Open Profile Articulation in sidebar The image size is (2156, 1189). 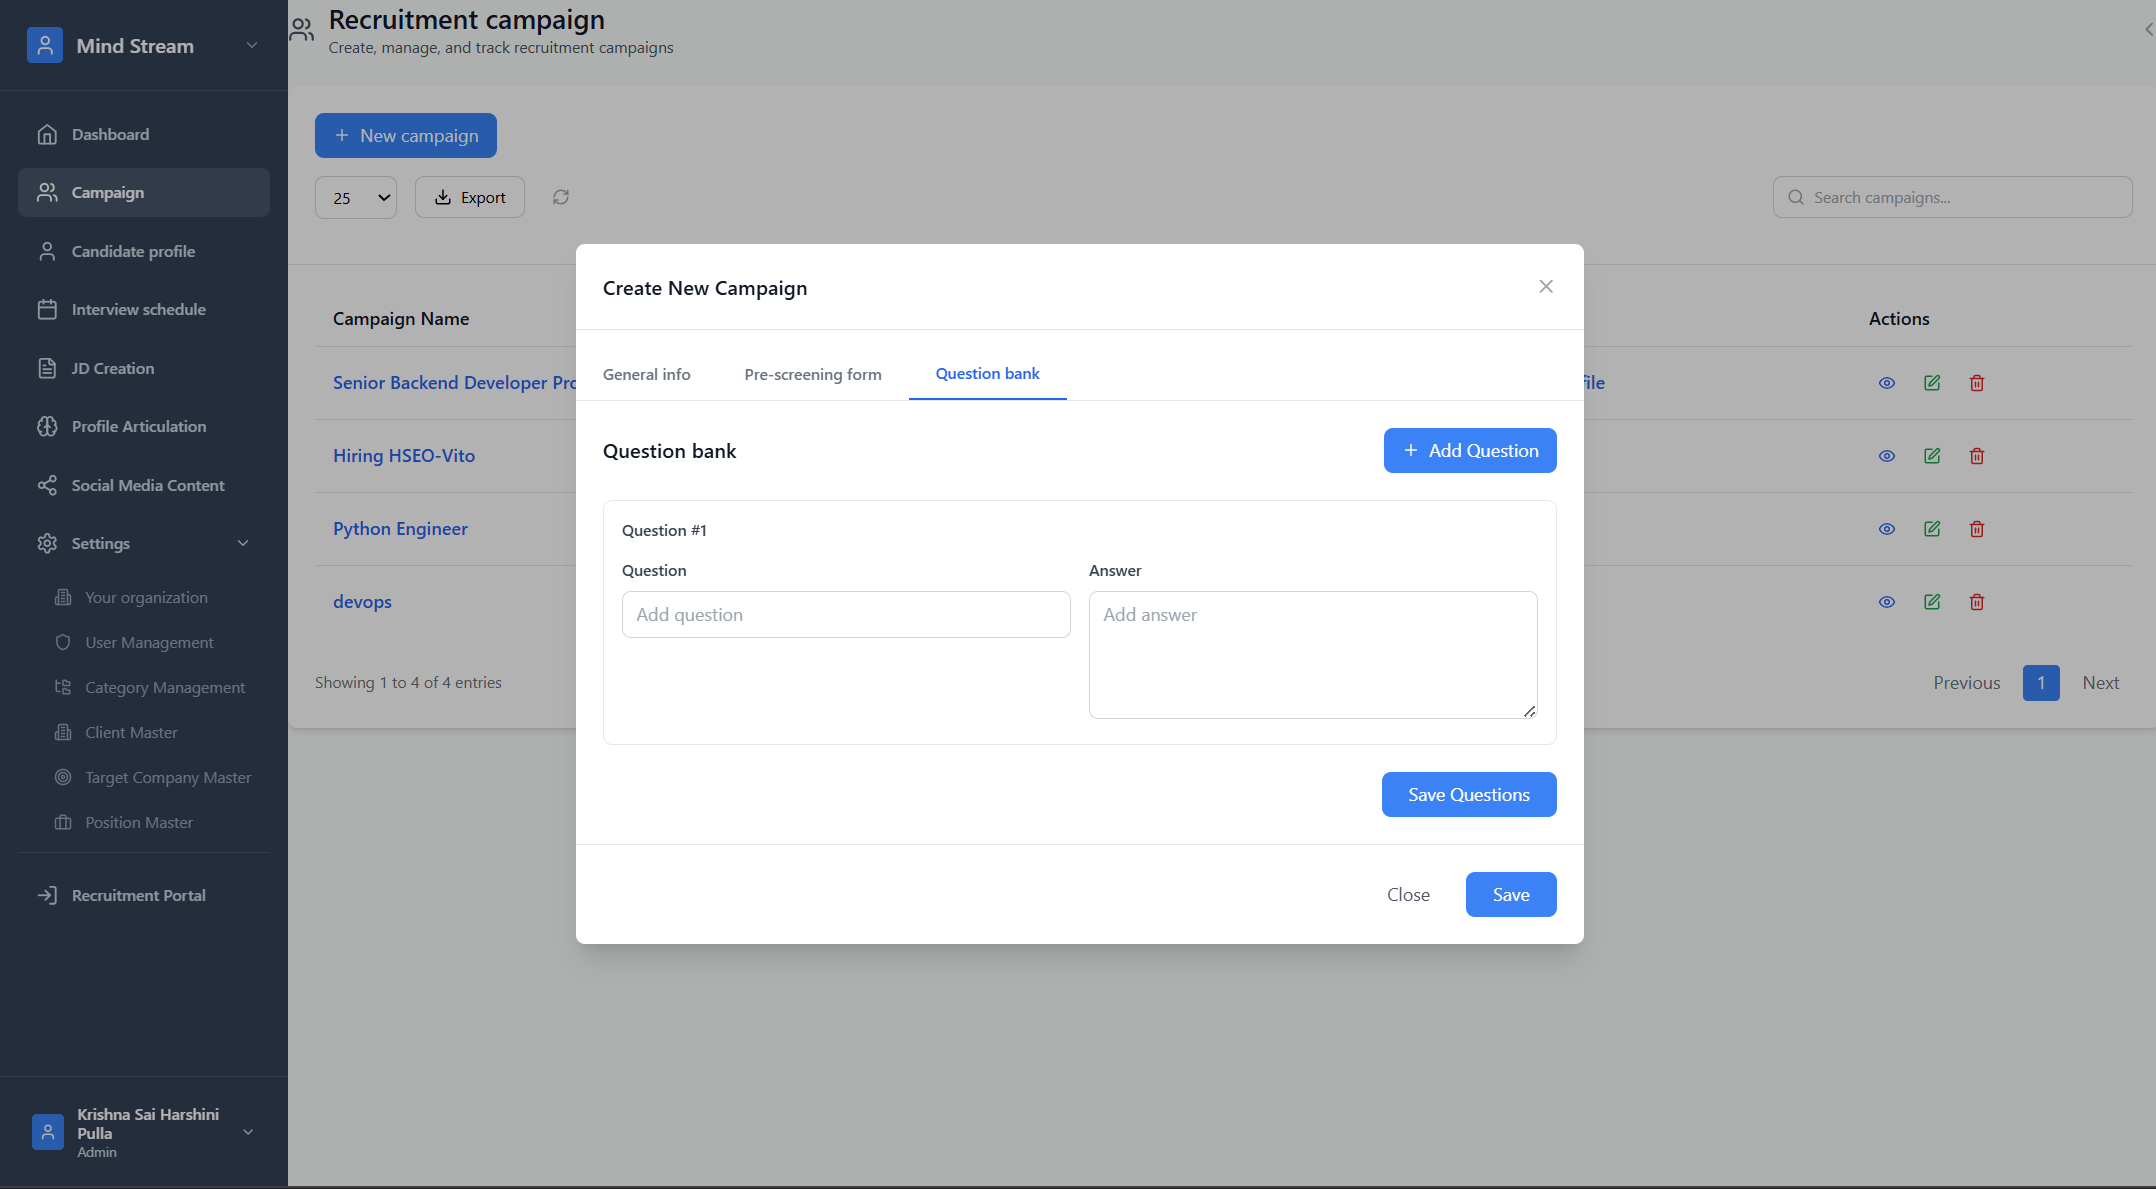(138, 426)
